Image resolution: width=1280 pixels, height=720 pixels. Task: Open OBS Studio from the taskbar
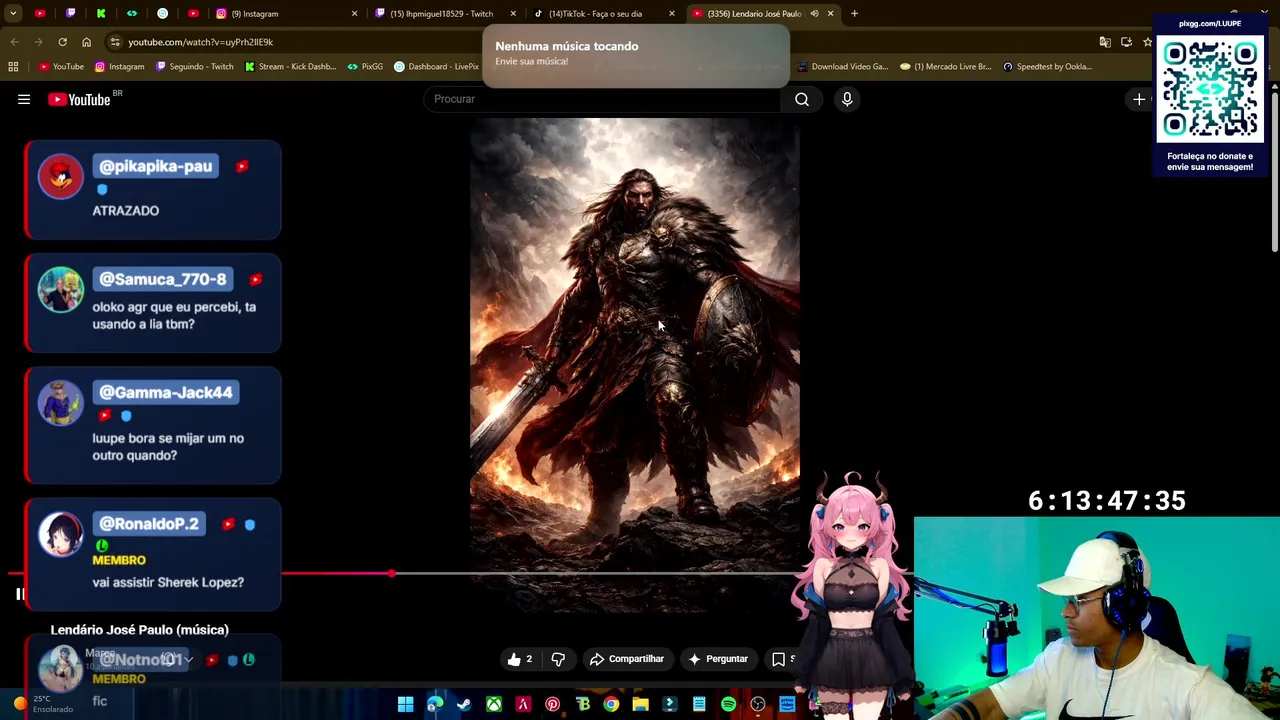[x=758, y=705]
